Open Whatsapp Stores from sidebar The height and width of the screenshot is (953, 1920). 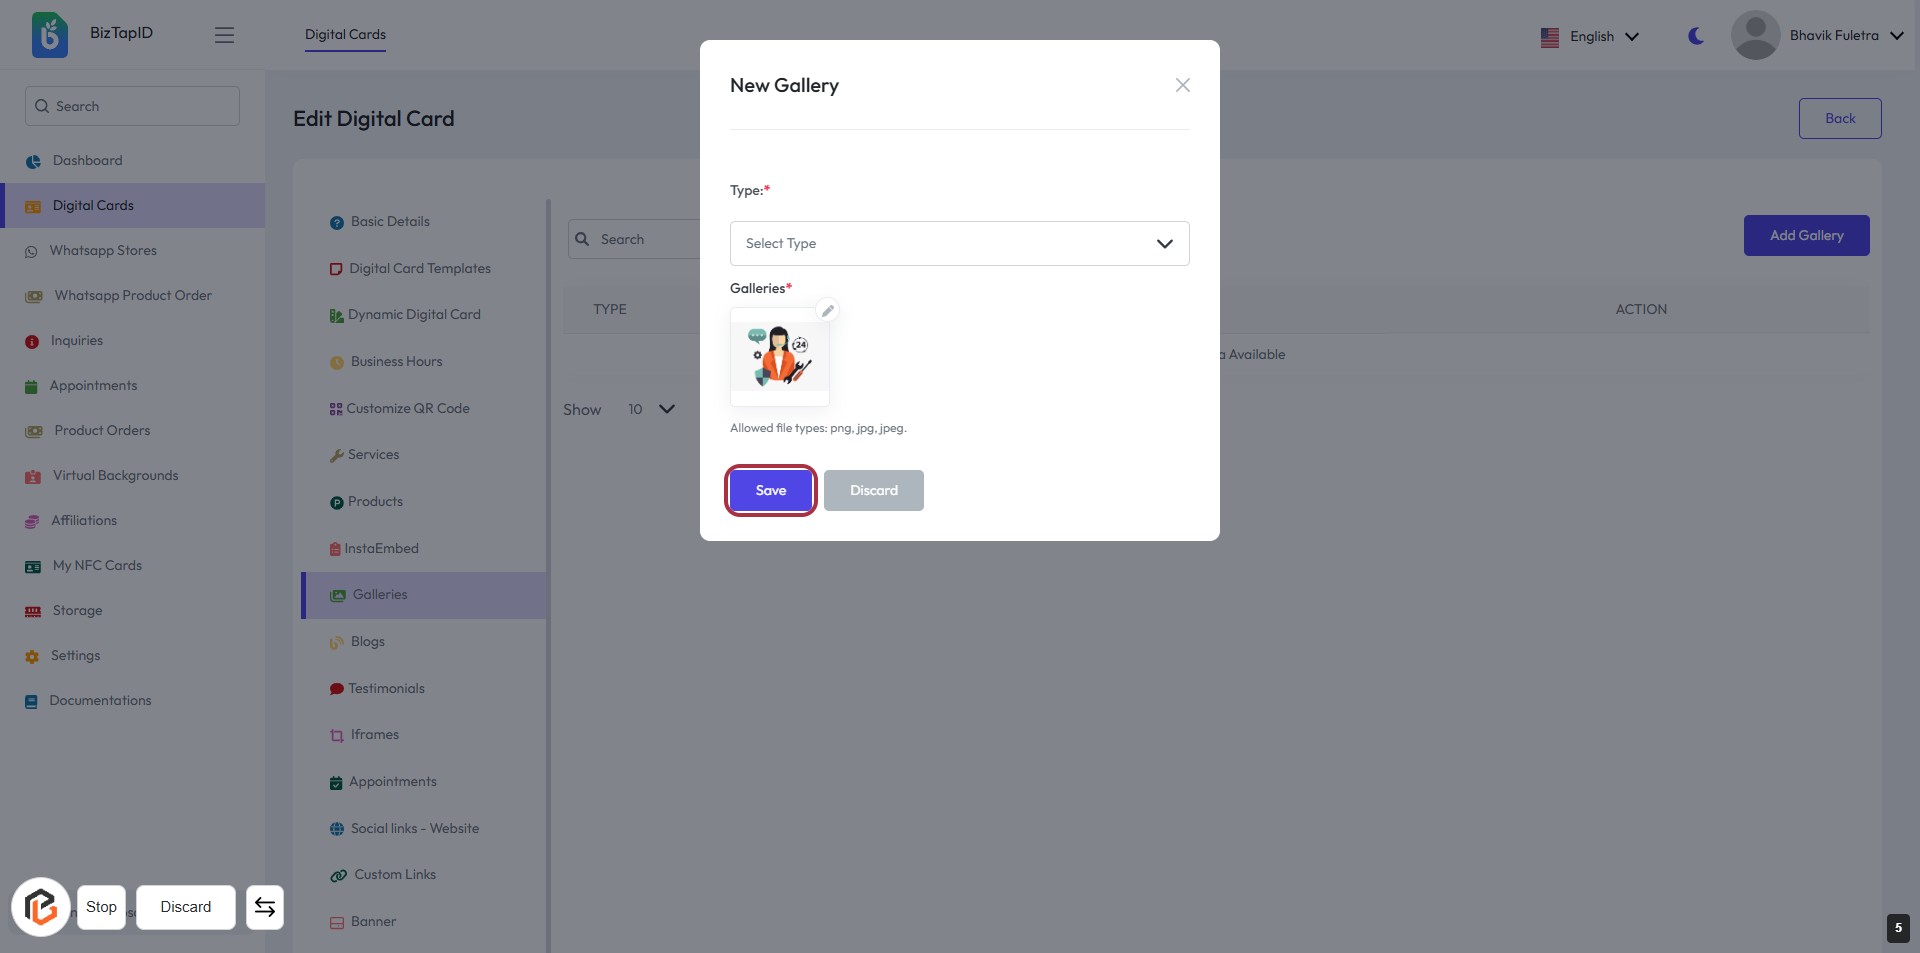[103, 251]
